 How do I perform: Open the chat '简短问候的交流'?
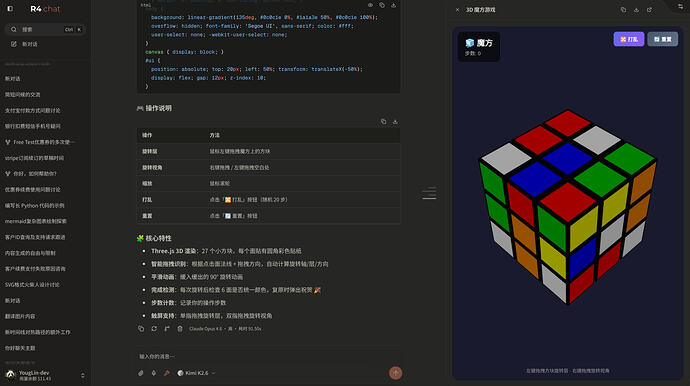[x=23, y=95]
